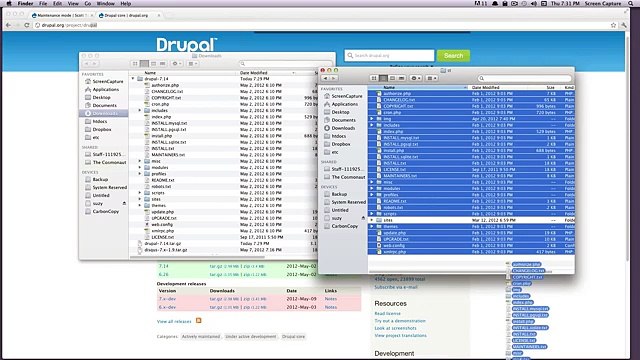Image resolution: width=640 pixels, height=360 pixels.
Task: Open the RSS feed icon beside View all releases
Action: 198,321
